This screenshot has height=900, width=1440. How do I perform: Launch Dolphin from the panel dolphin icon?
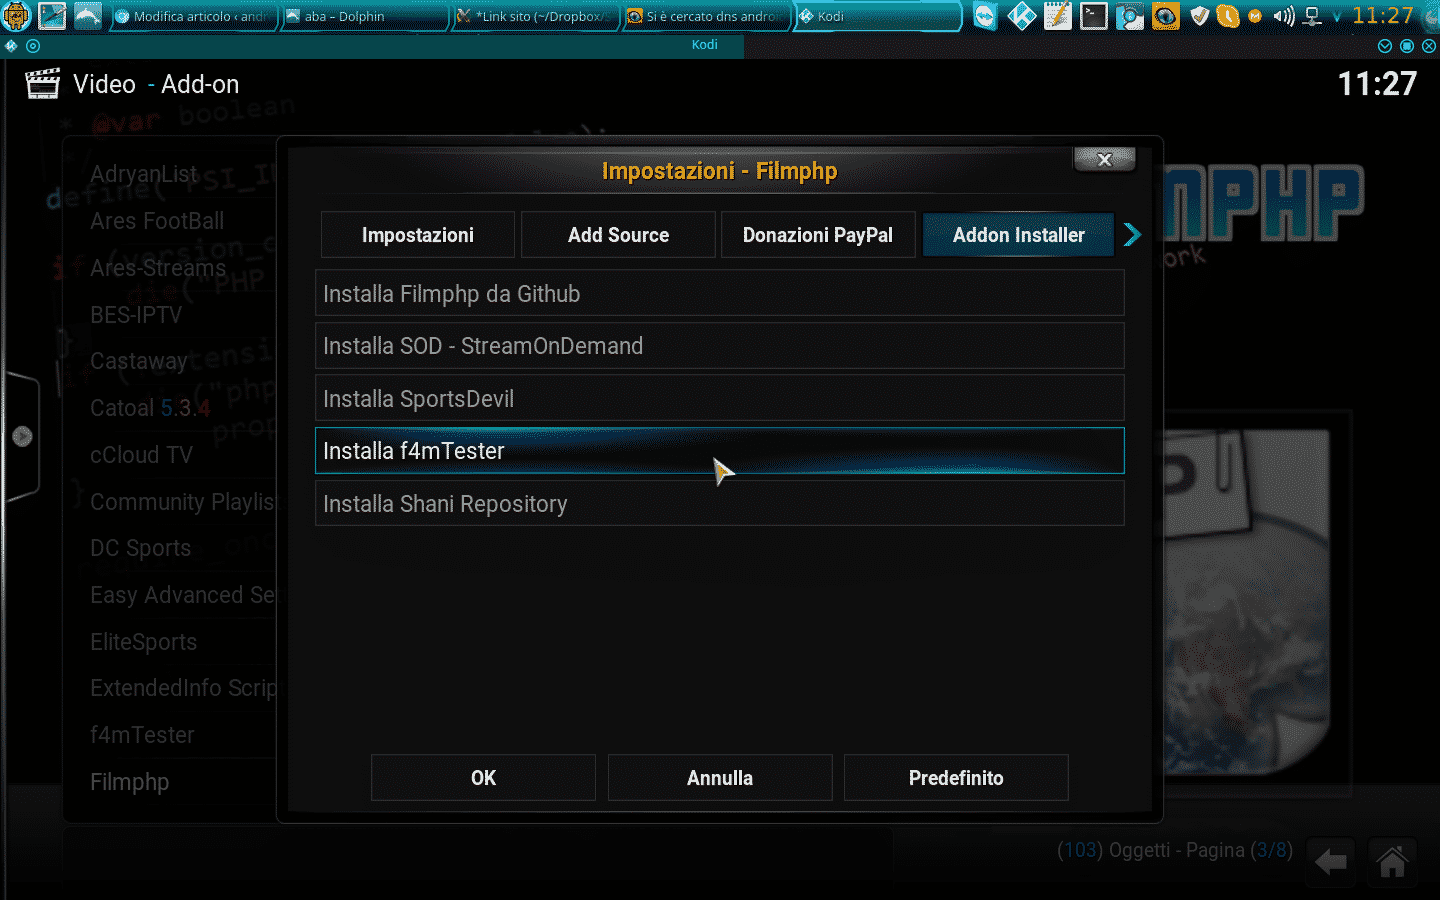coord(88,16)
